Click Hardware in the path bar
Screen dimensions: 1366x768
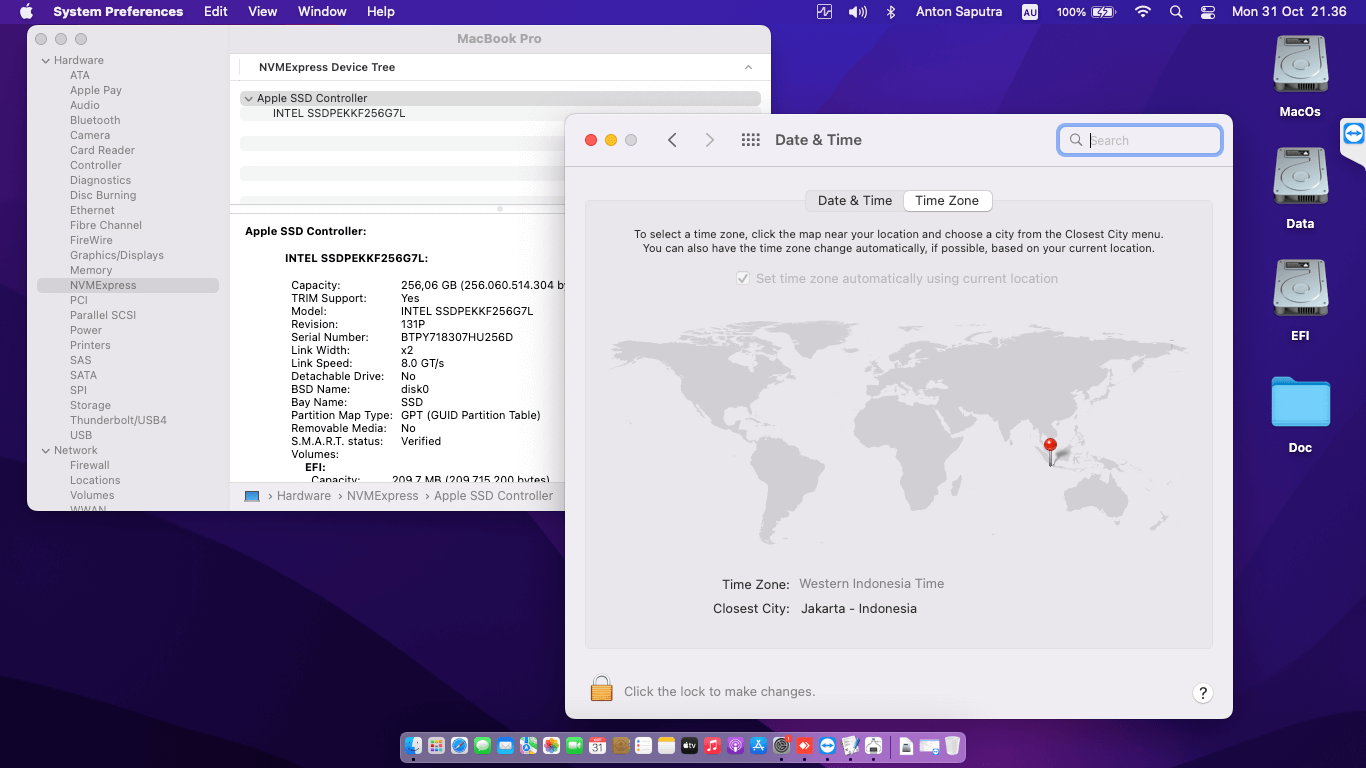pyautogui.click(x=304, y=496)
